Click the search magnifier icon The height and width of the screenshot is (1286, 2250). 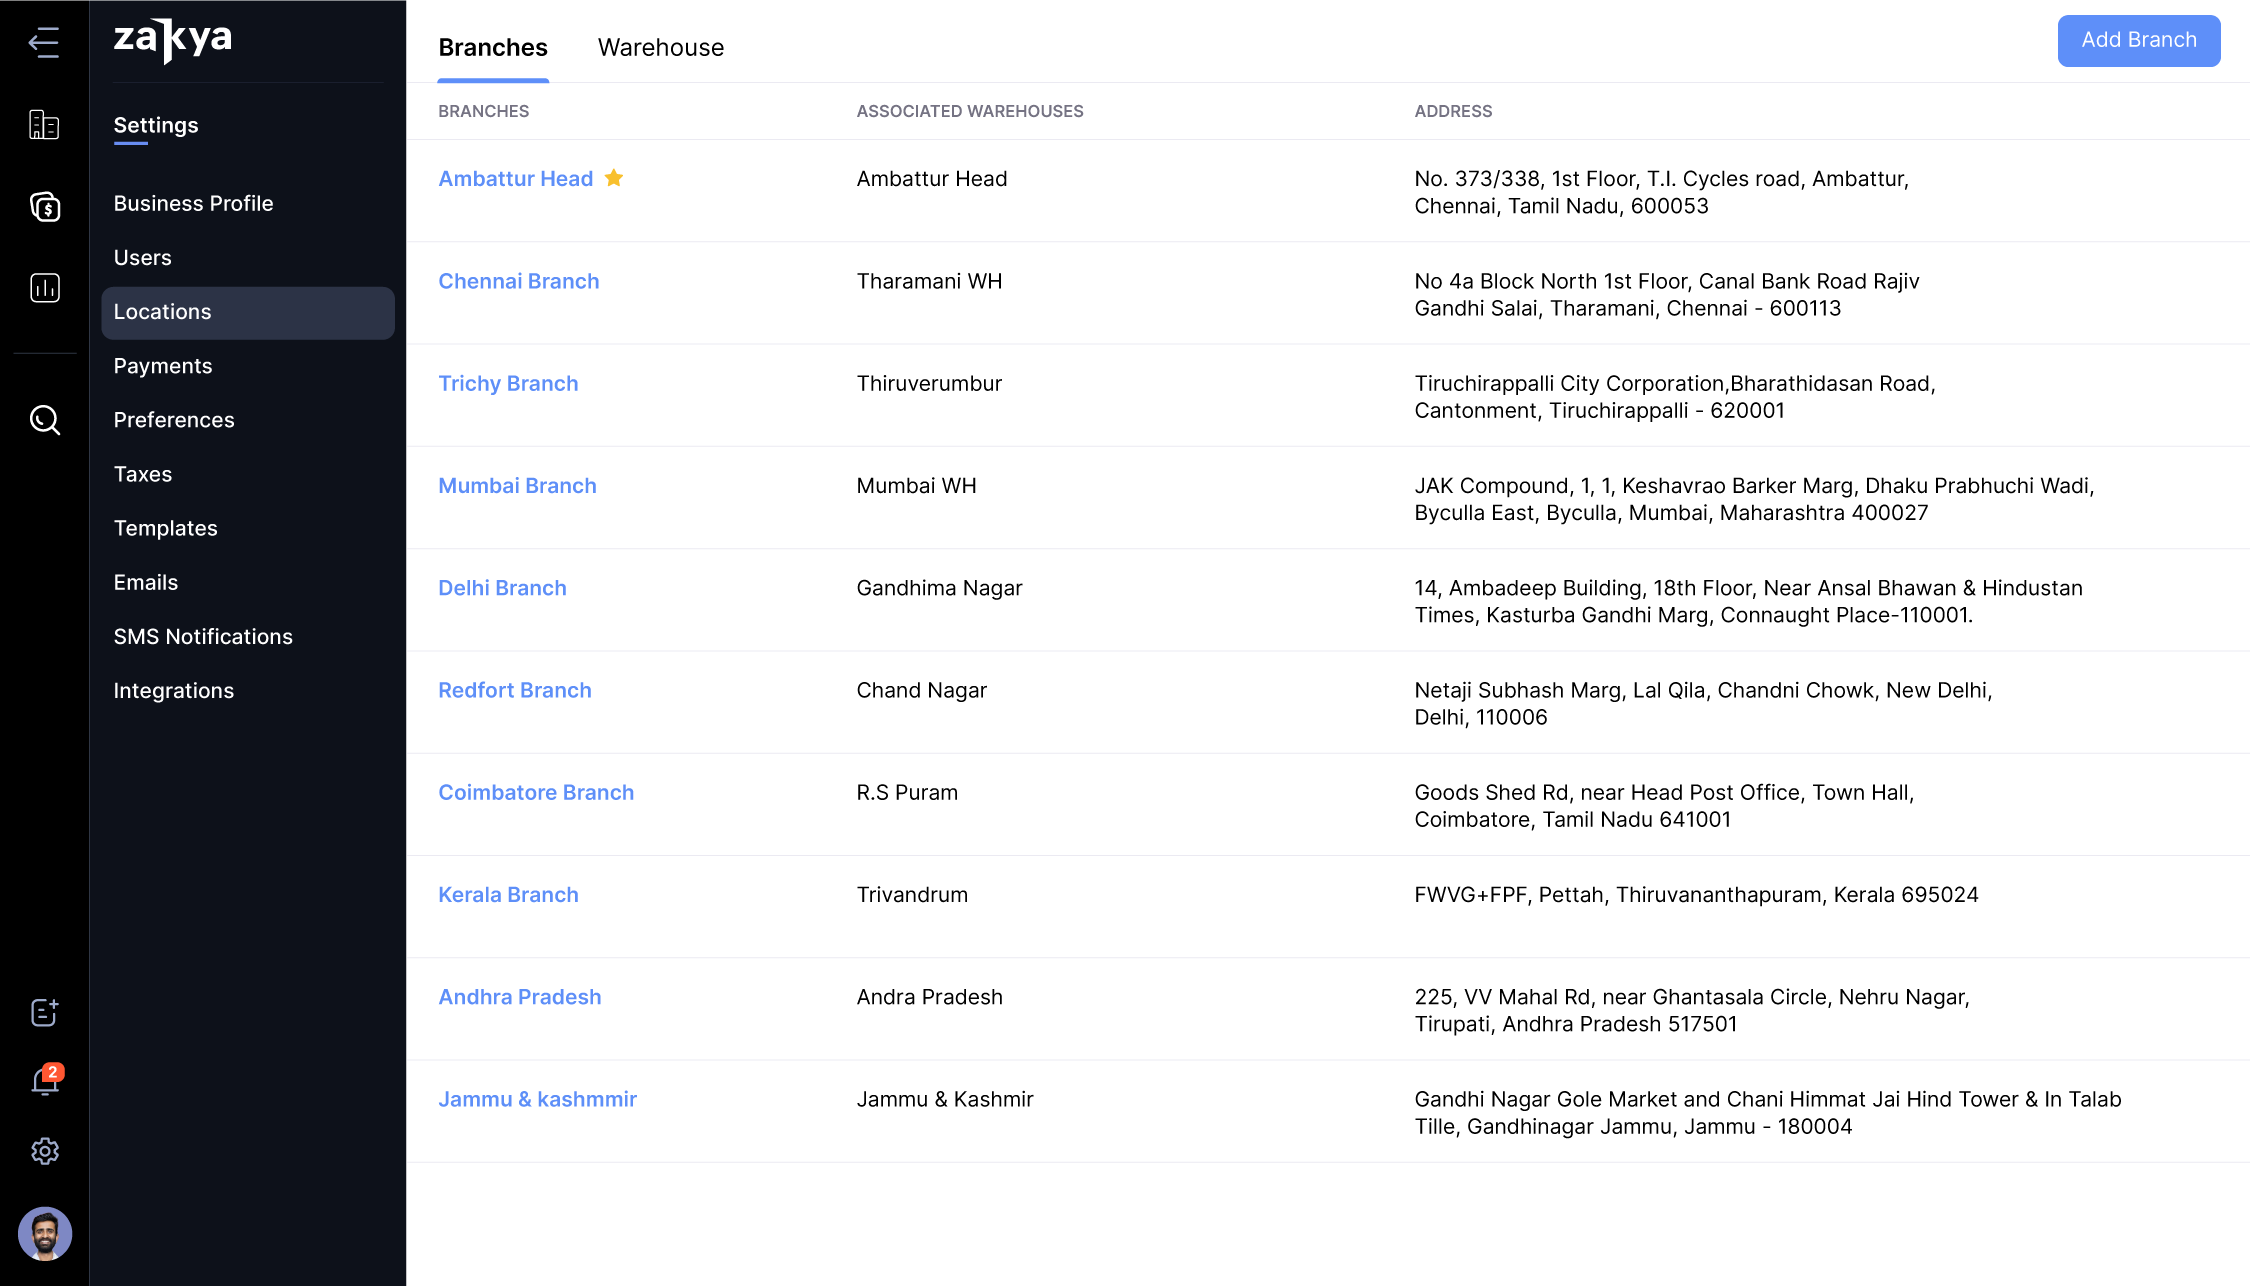click(44, 420)
